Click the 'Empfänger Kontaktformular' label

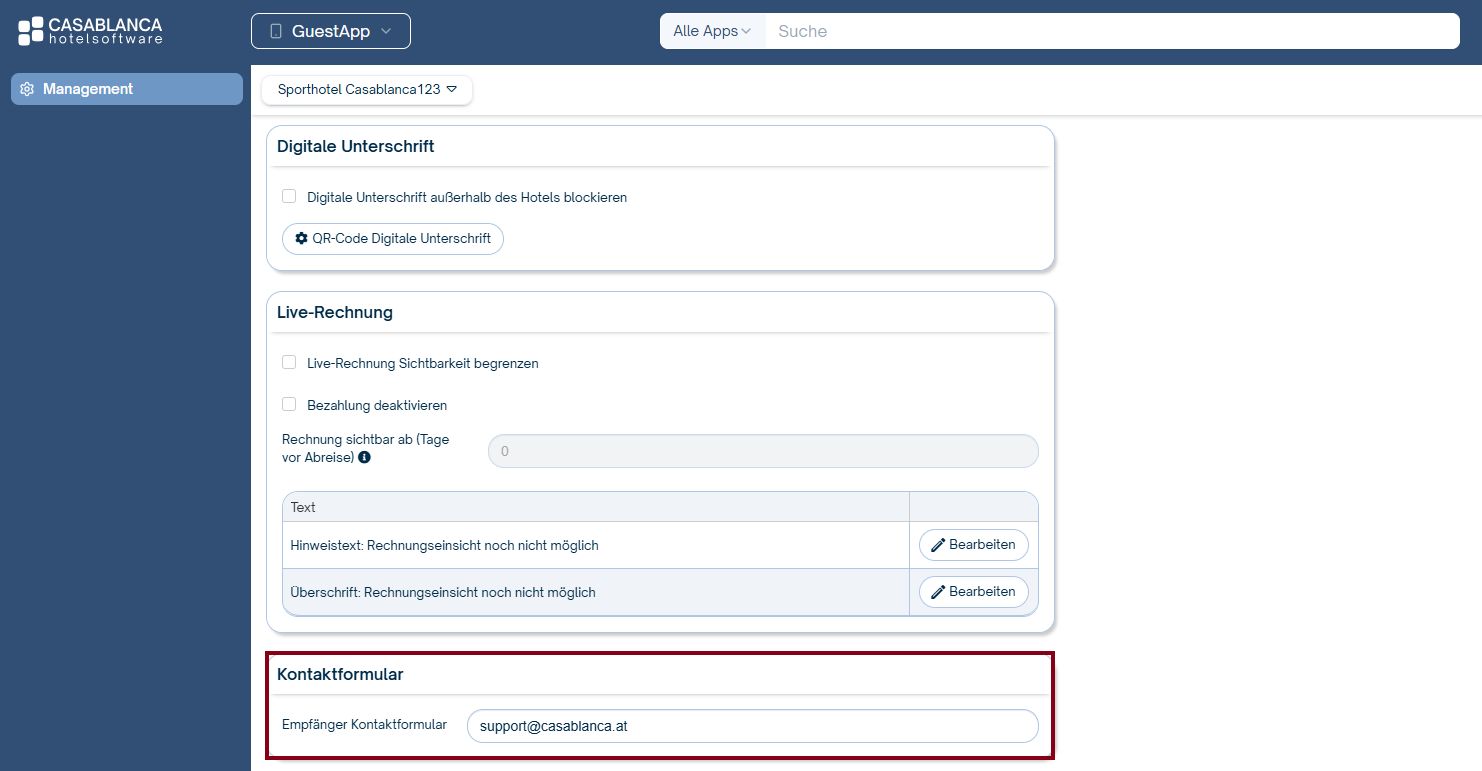point(364,724)
